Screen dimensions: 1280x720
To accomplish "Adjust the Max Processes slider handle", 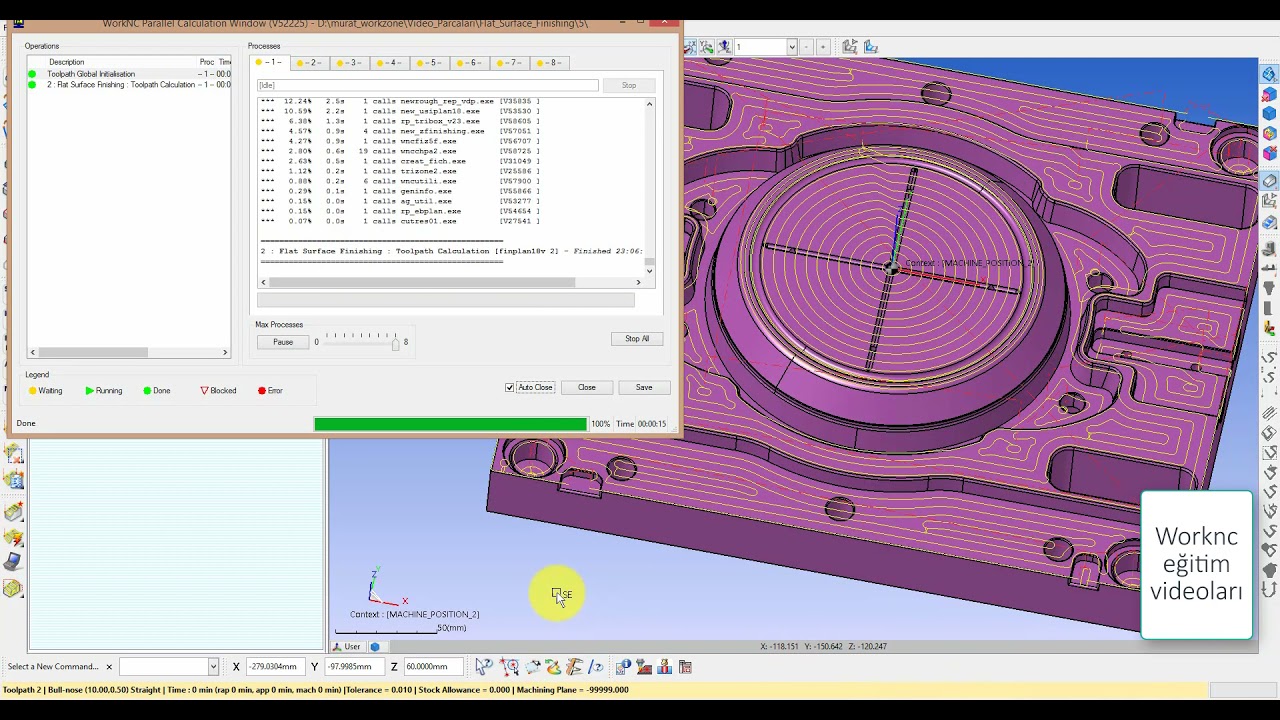I will click(x=395, y=343).
